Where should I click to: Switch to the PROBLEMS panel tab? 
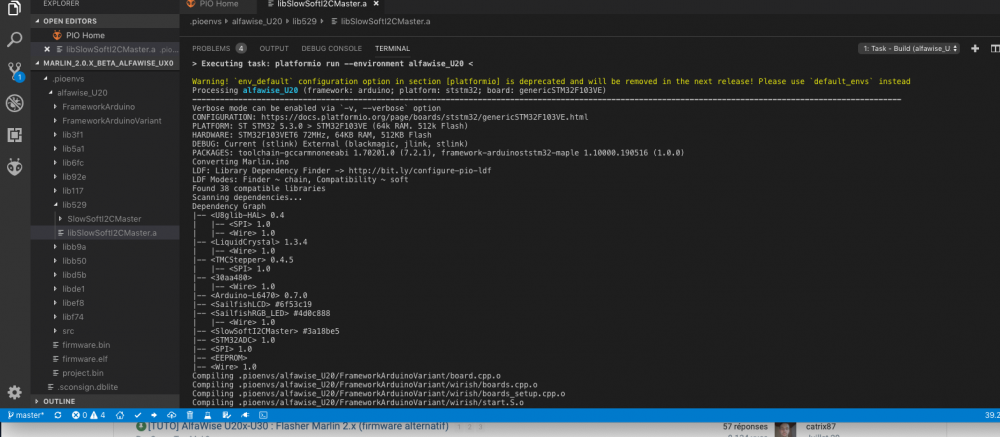(x=219, y=48)
